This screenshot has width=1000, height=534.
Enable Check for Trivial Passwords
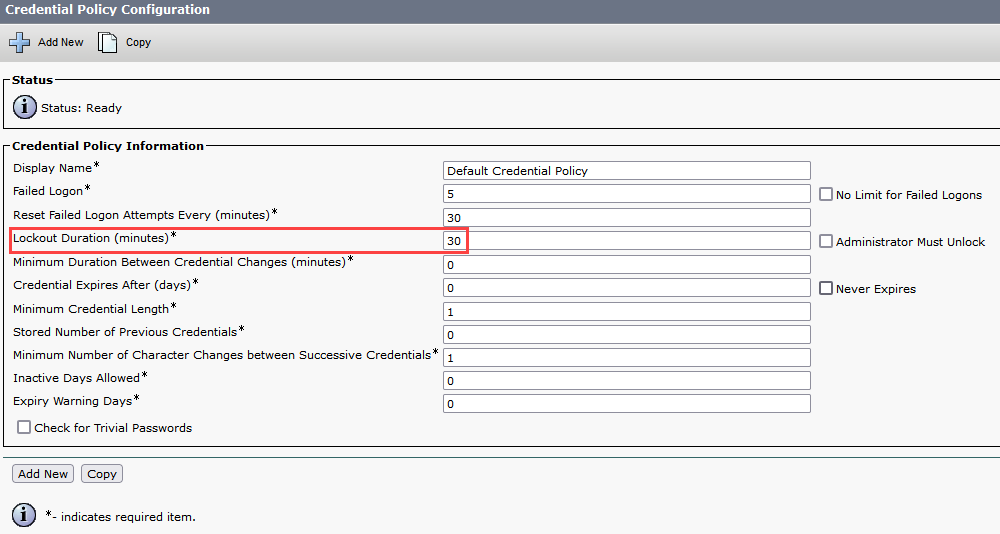(24, 427)
